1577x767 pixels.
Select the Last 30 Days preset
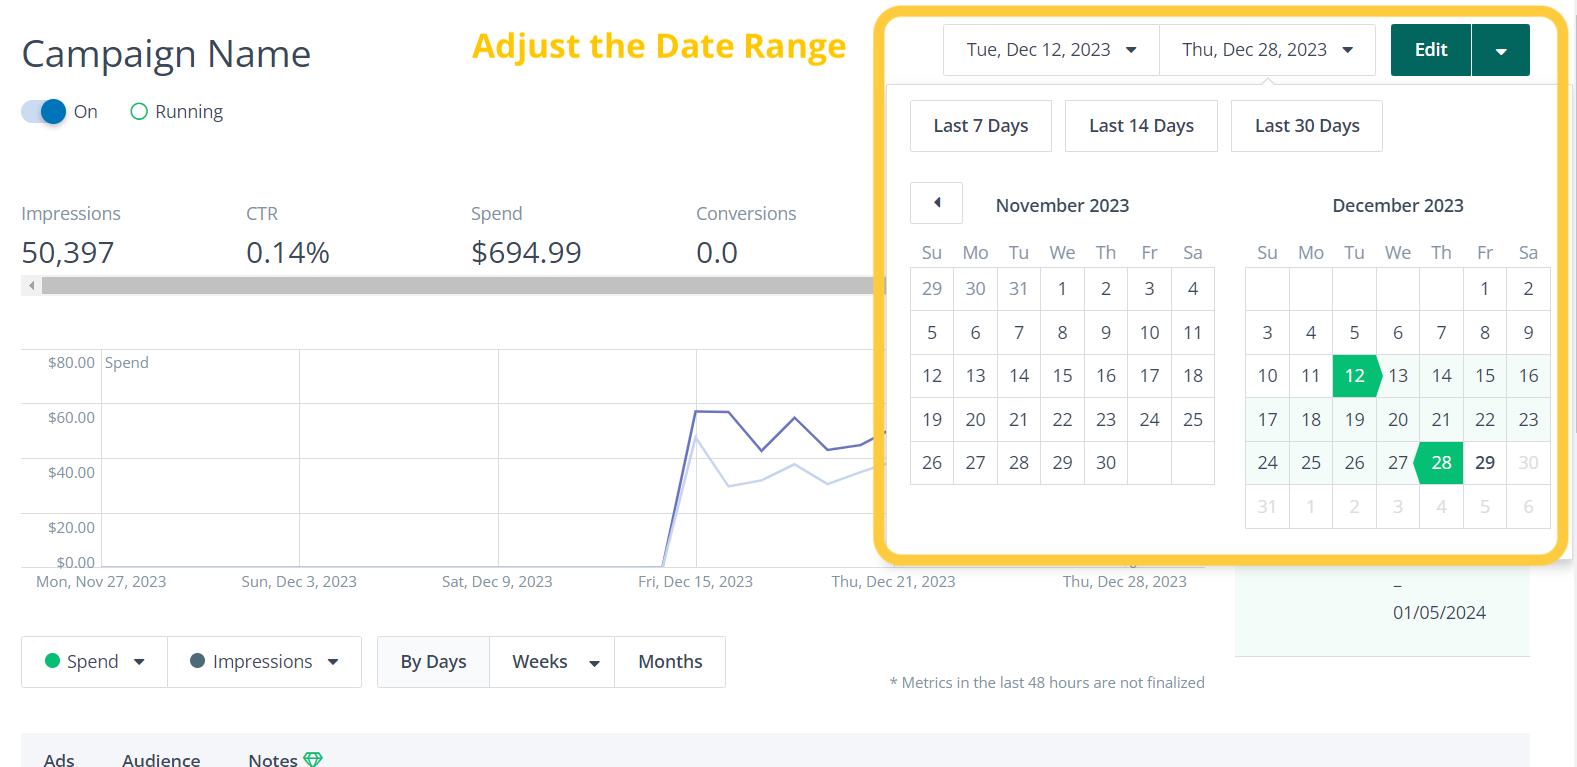(1307, 126)
